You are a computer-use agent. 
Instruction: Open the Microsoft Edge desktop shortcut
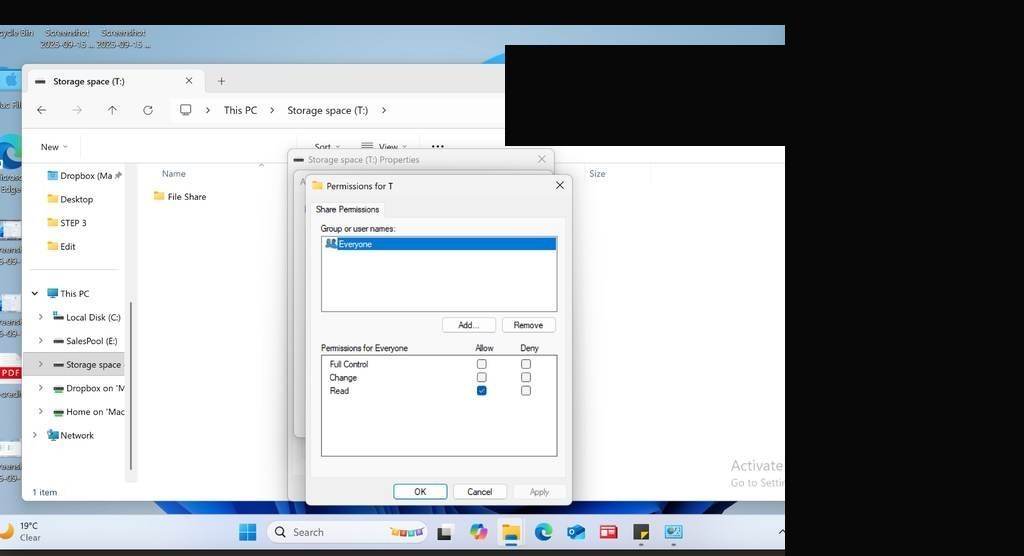point(10,163)
